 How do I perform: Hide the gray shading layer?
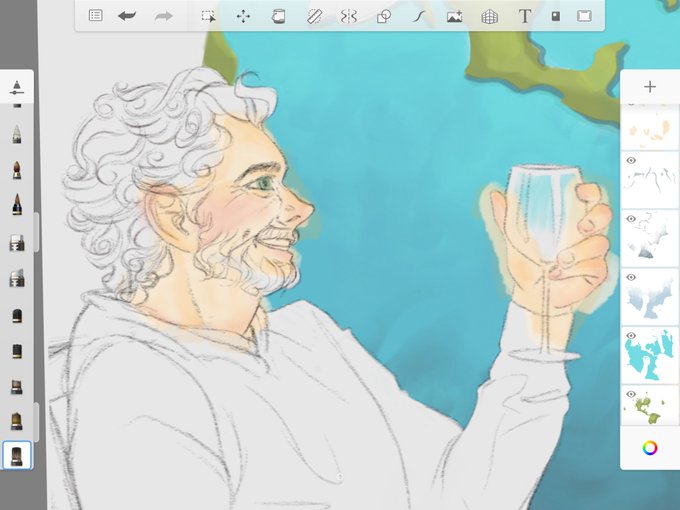tap(631, 219)
